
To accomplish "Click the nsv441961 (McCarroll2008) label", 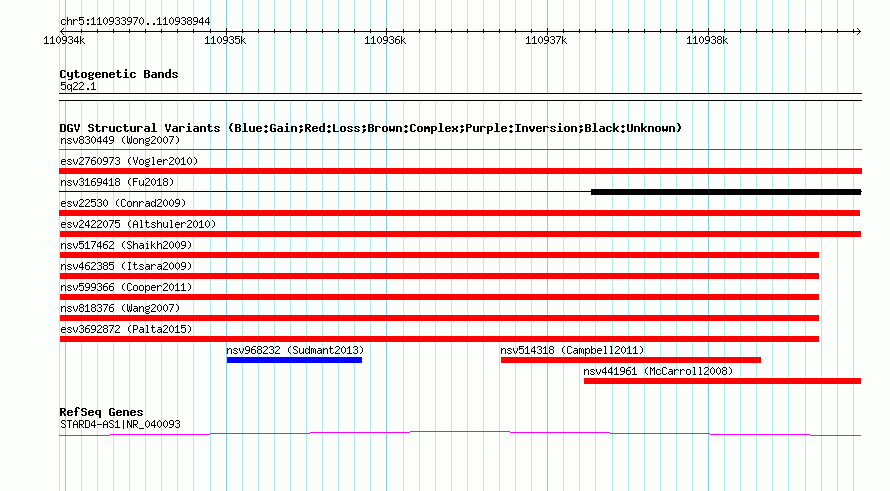I will (658, 371).
